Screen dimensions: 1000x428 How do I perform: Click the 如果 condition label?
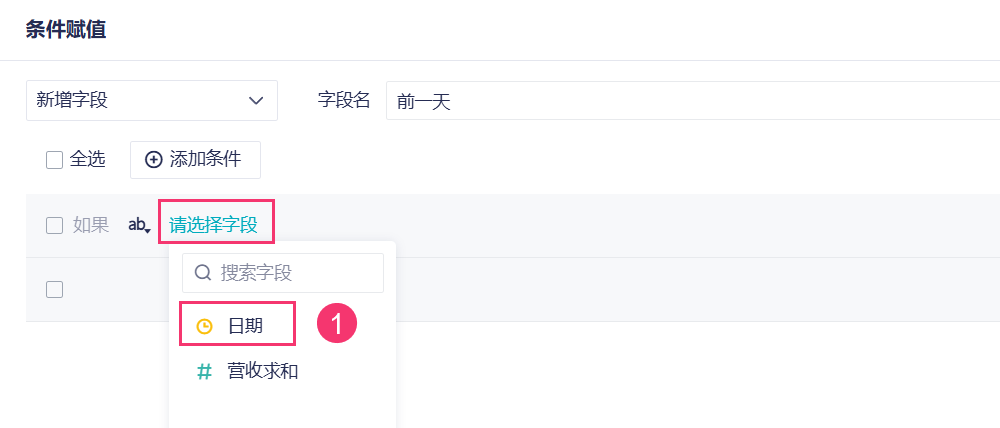point(91,226)
